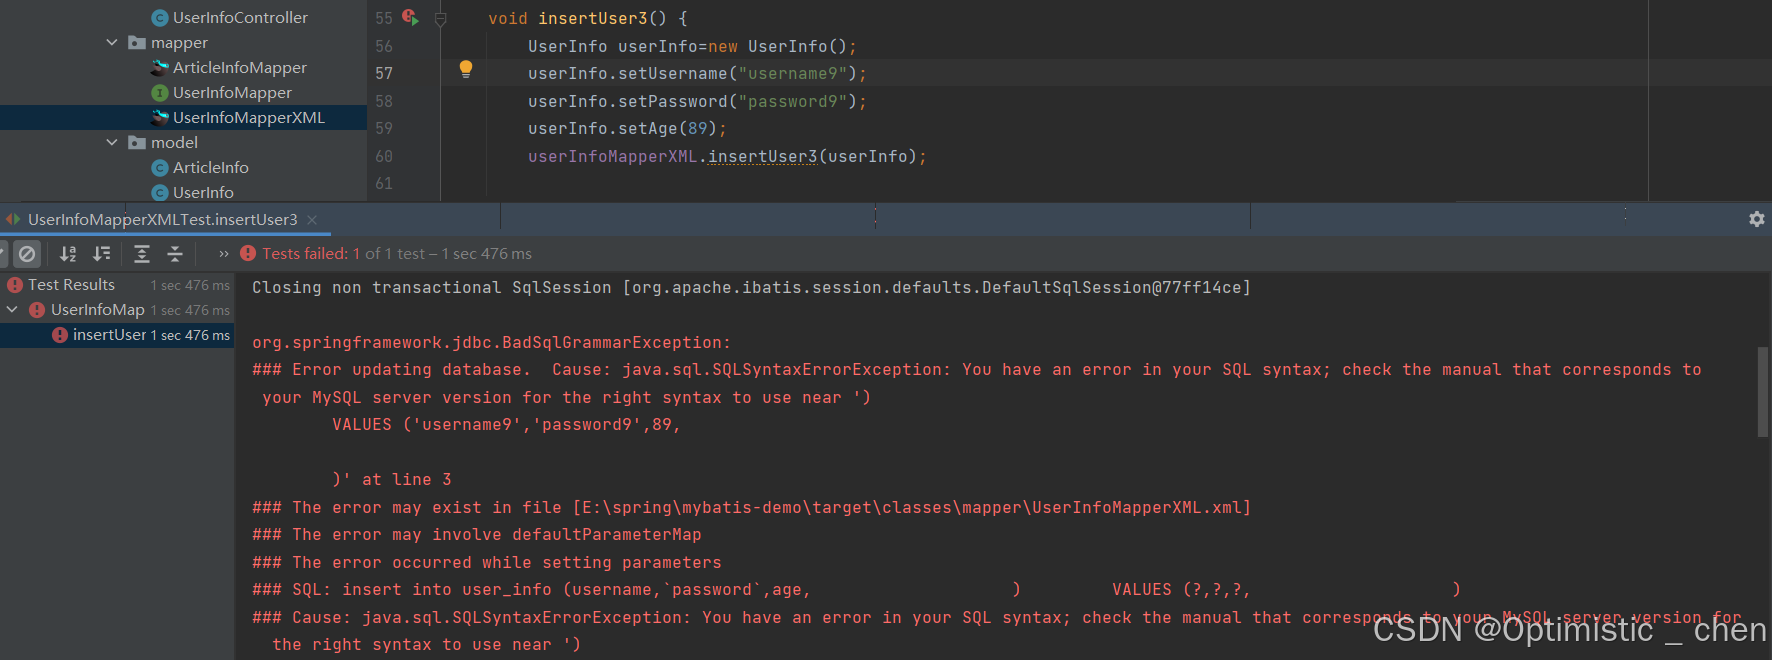The height and width of the screenshot is (660, 1772).
Task: Click setAge(89) on line 59
Action: (668, 129)
